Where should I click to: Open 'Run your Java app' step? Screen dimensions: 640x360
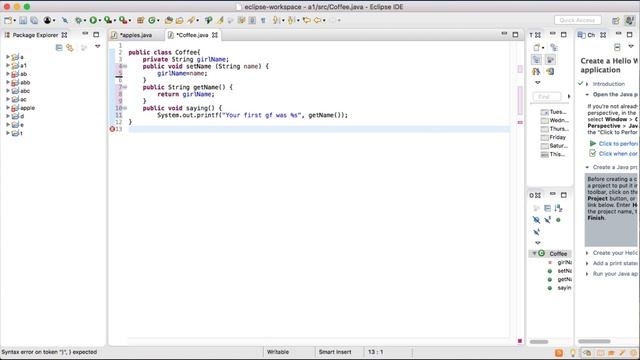(615, 274)
